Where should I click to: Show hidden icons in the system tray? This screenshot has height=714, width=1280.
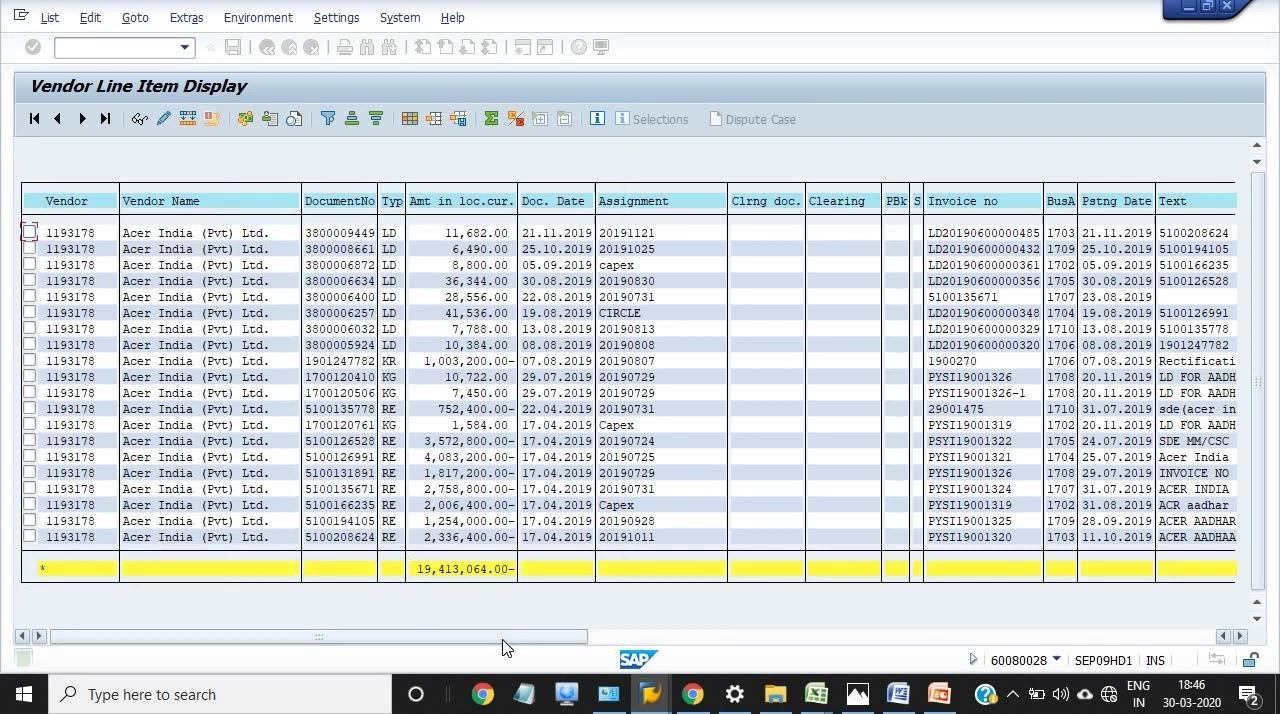click(1012, 694)
